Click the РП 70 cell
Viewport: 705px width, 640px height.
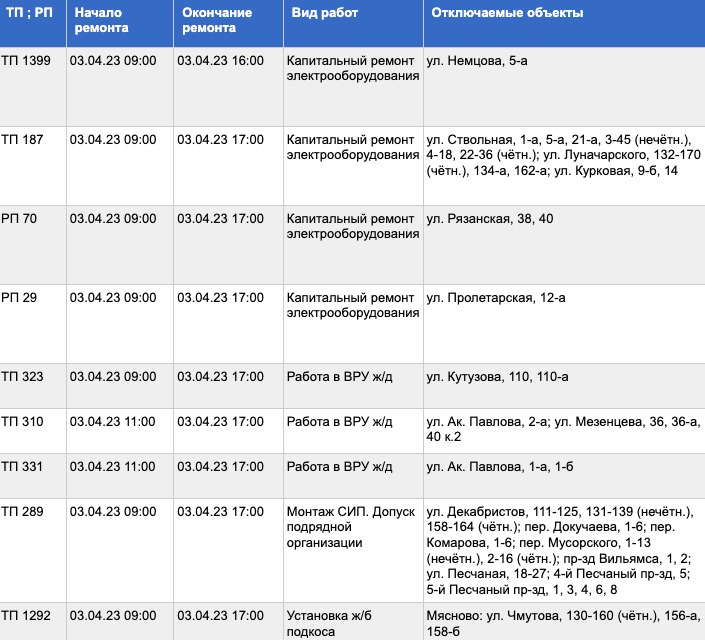tap(19, 219)
